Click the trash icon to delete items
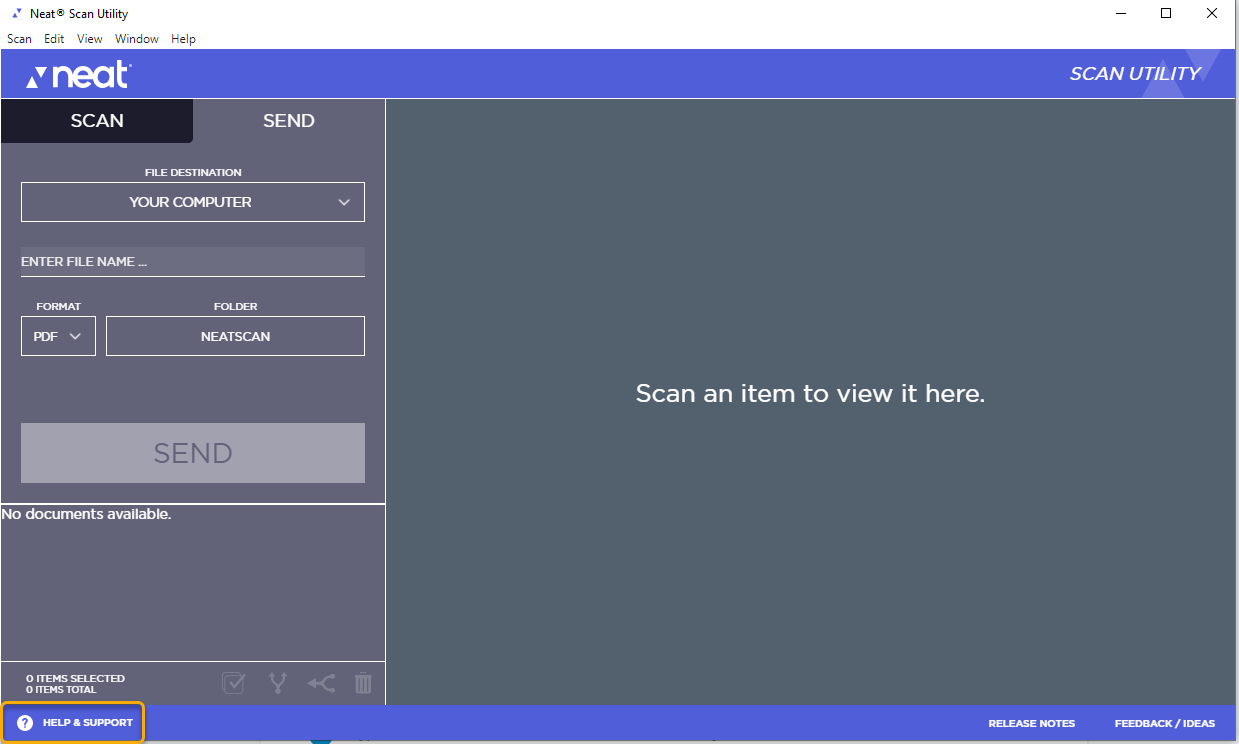 [363, 683]
